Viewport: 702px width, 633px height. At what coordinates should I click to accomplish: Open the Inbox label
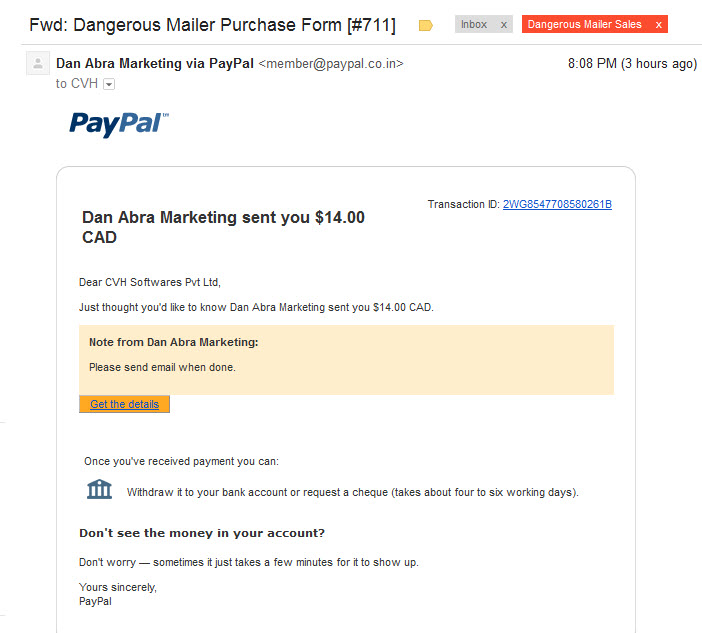[474, 24]
